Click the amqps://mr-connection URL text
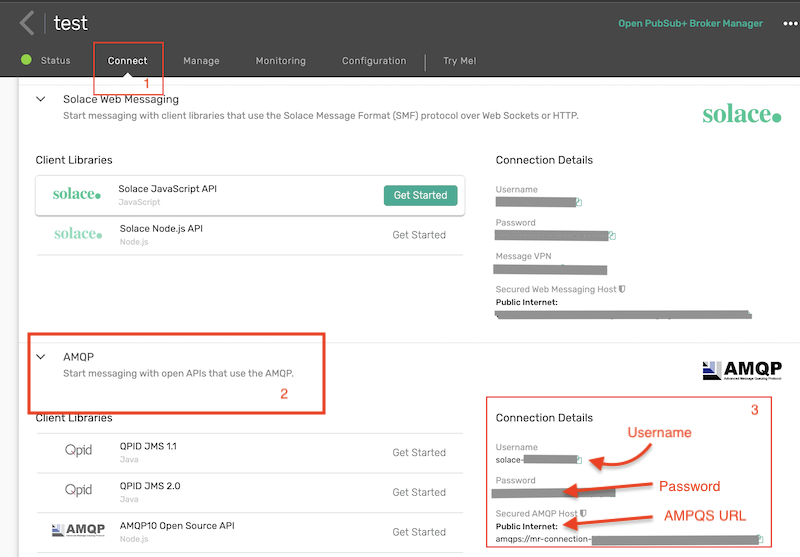The image size is (800, 557). point(543,539)
